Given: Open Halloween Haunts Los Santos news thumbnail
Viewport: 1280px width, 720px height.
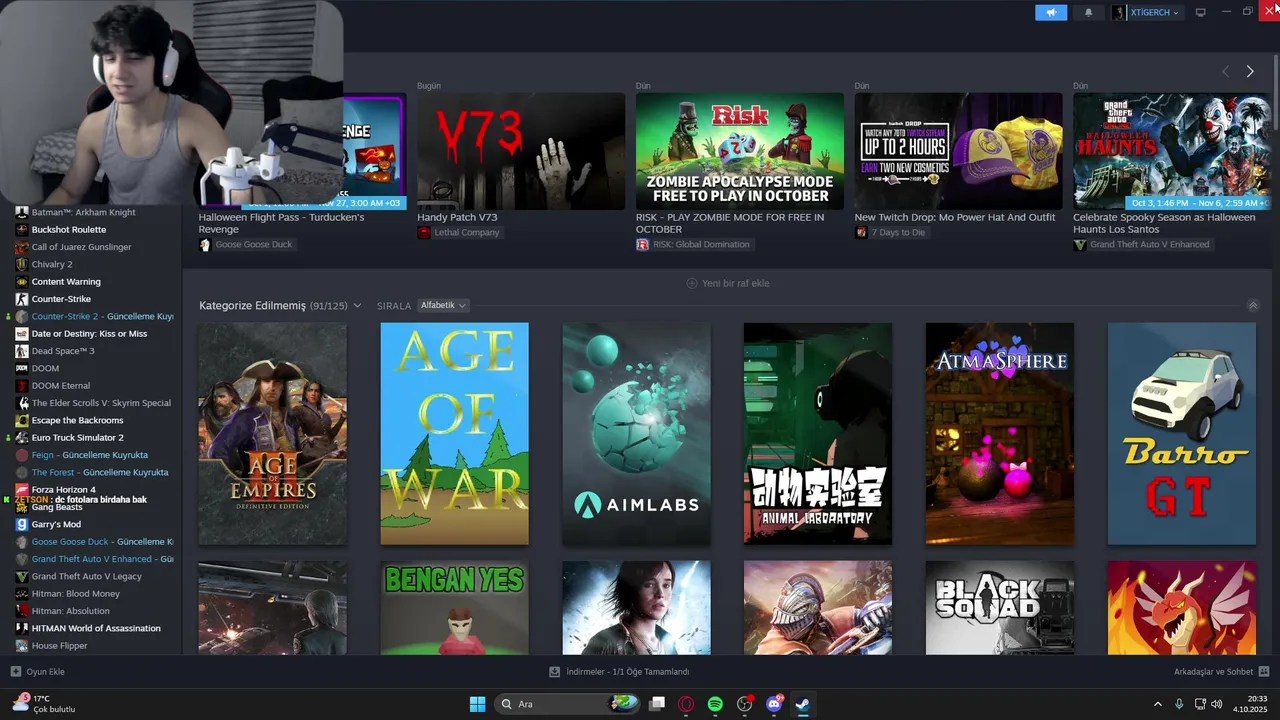Looking at the screenshot, I should pyautogui.click(x=1172, y=151).
